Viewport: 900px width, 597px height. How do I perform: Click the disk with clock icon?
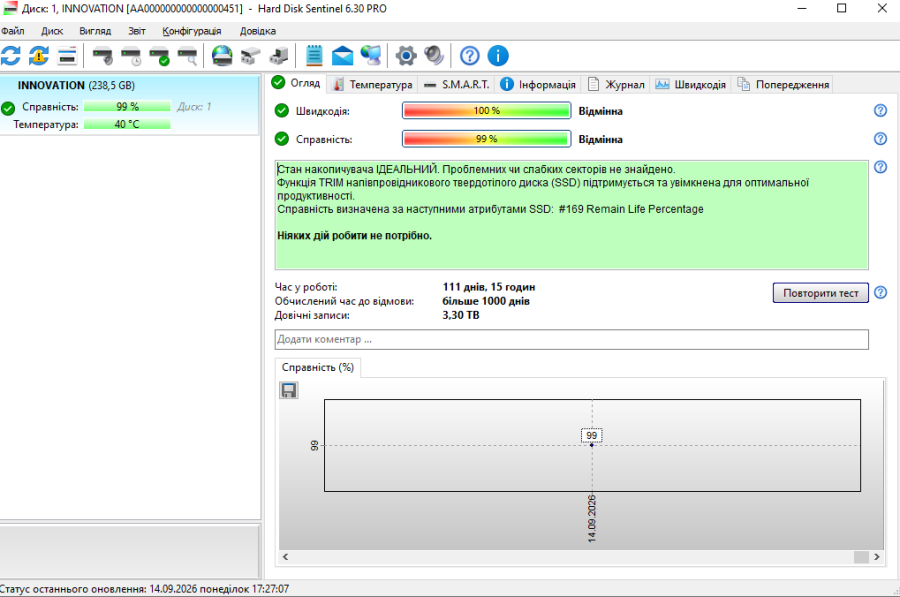(131, 56)
